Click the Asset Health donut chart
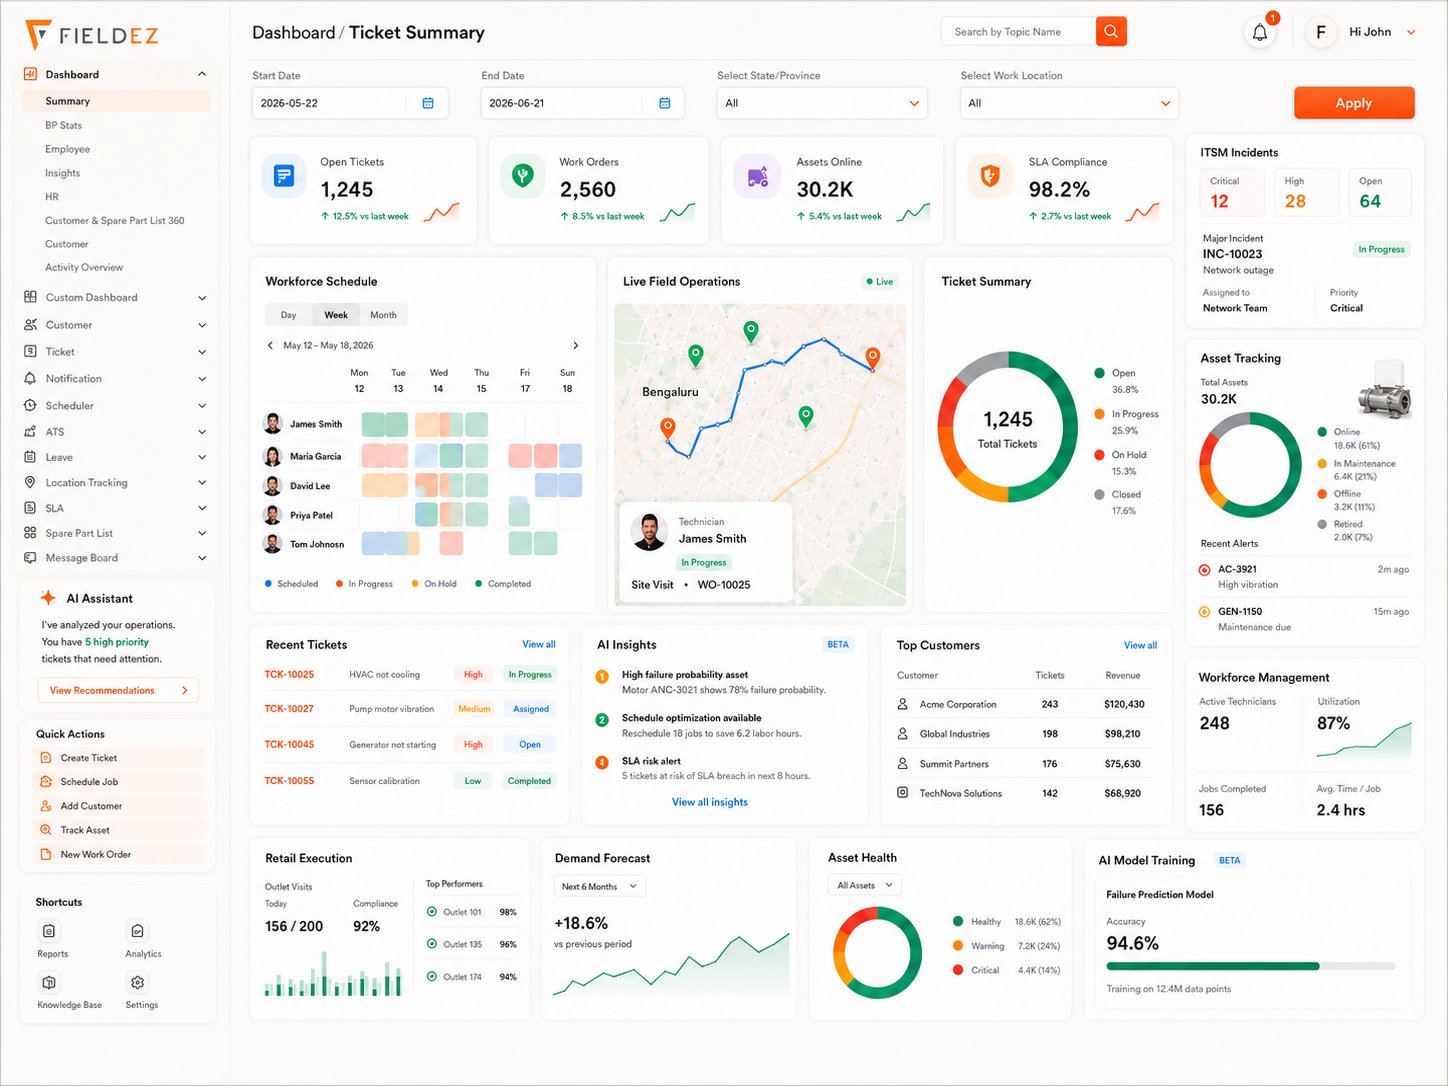 (x=877, y=953)
